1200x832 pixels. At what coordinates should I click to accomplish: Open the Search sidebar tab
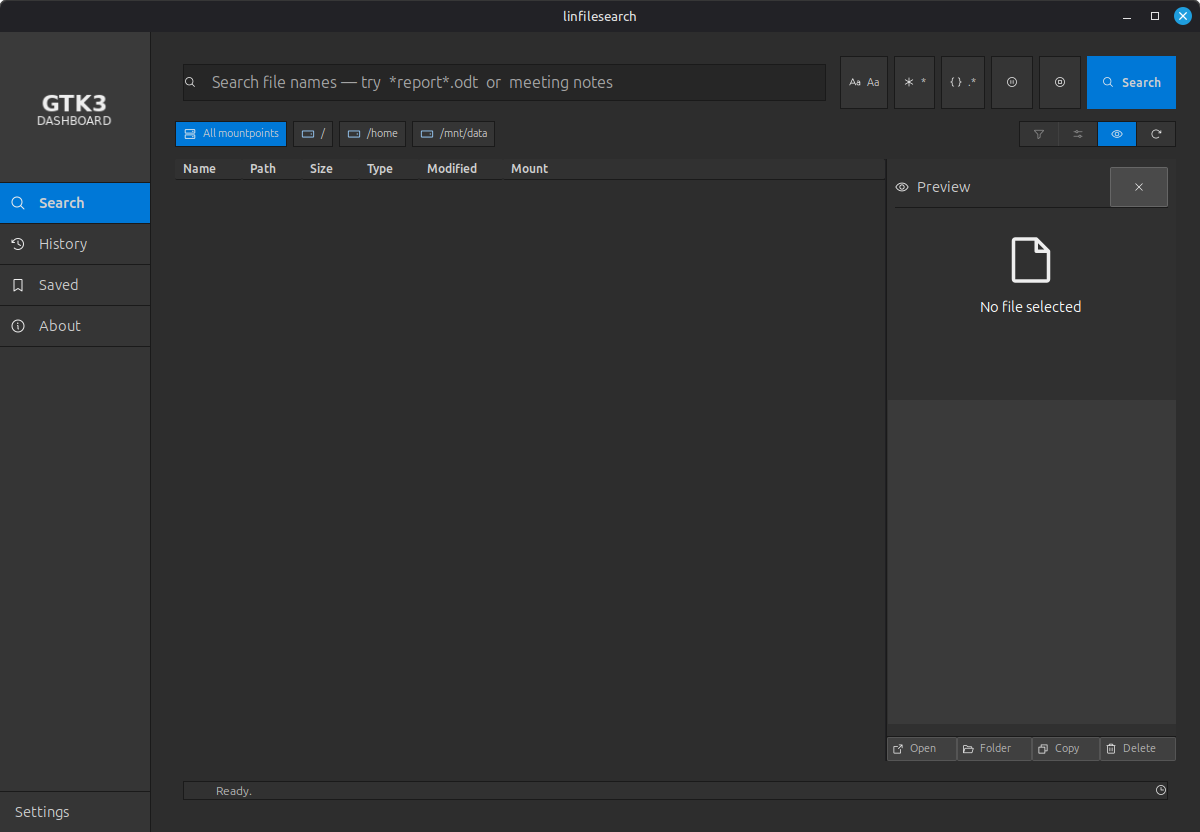click(x=75, y=203)
